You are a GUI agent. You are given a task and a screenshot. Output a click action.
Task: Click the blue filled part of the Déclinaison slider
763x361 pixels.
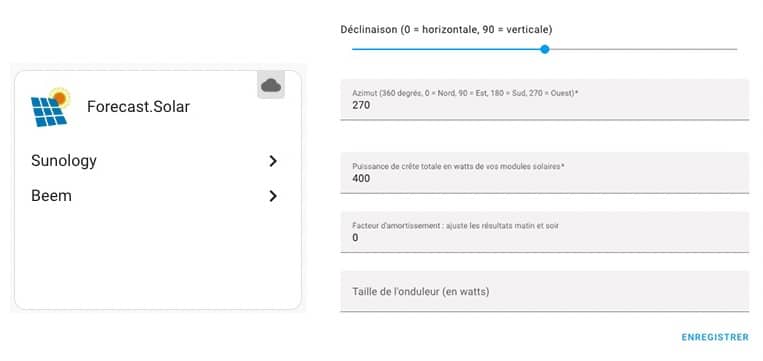coord(446,49)
